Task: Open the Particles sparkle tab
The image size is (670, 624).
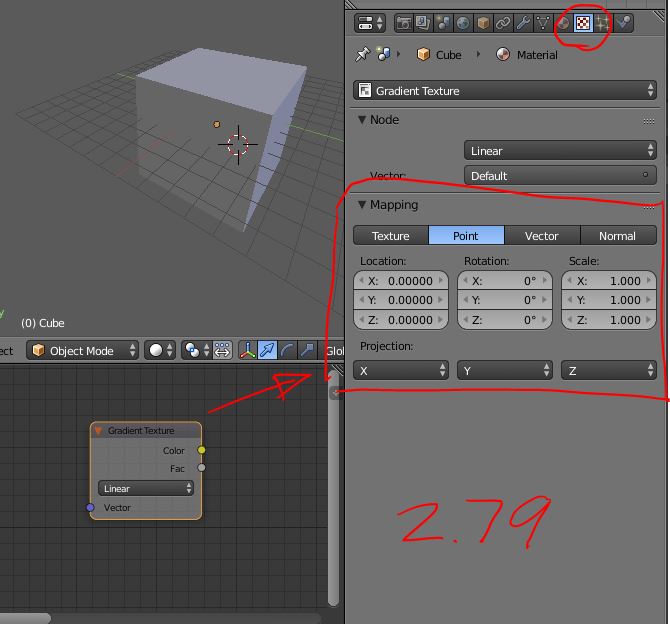Action: tap(603, 23)
